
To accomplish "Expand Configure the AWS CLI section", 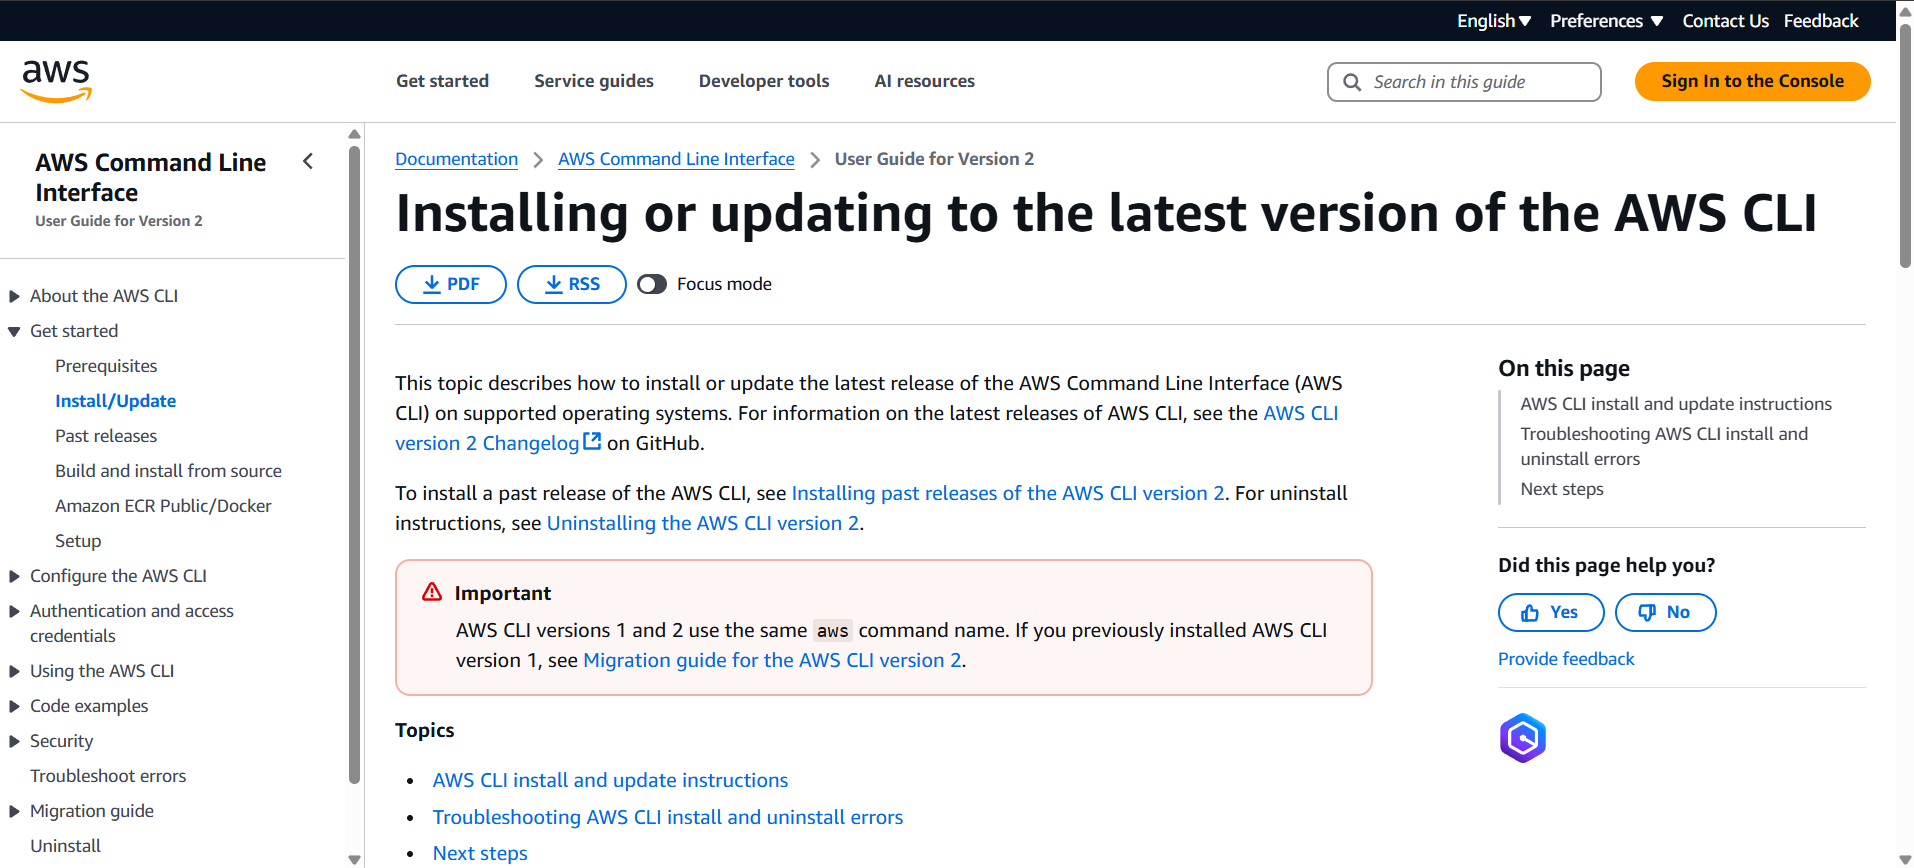I will (x=14, y=576).
